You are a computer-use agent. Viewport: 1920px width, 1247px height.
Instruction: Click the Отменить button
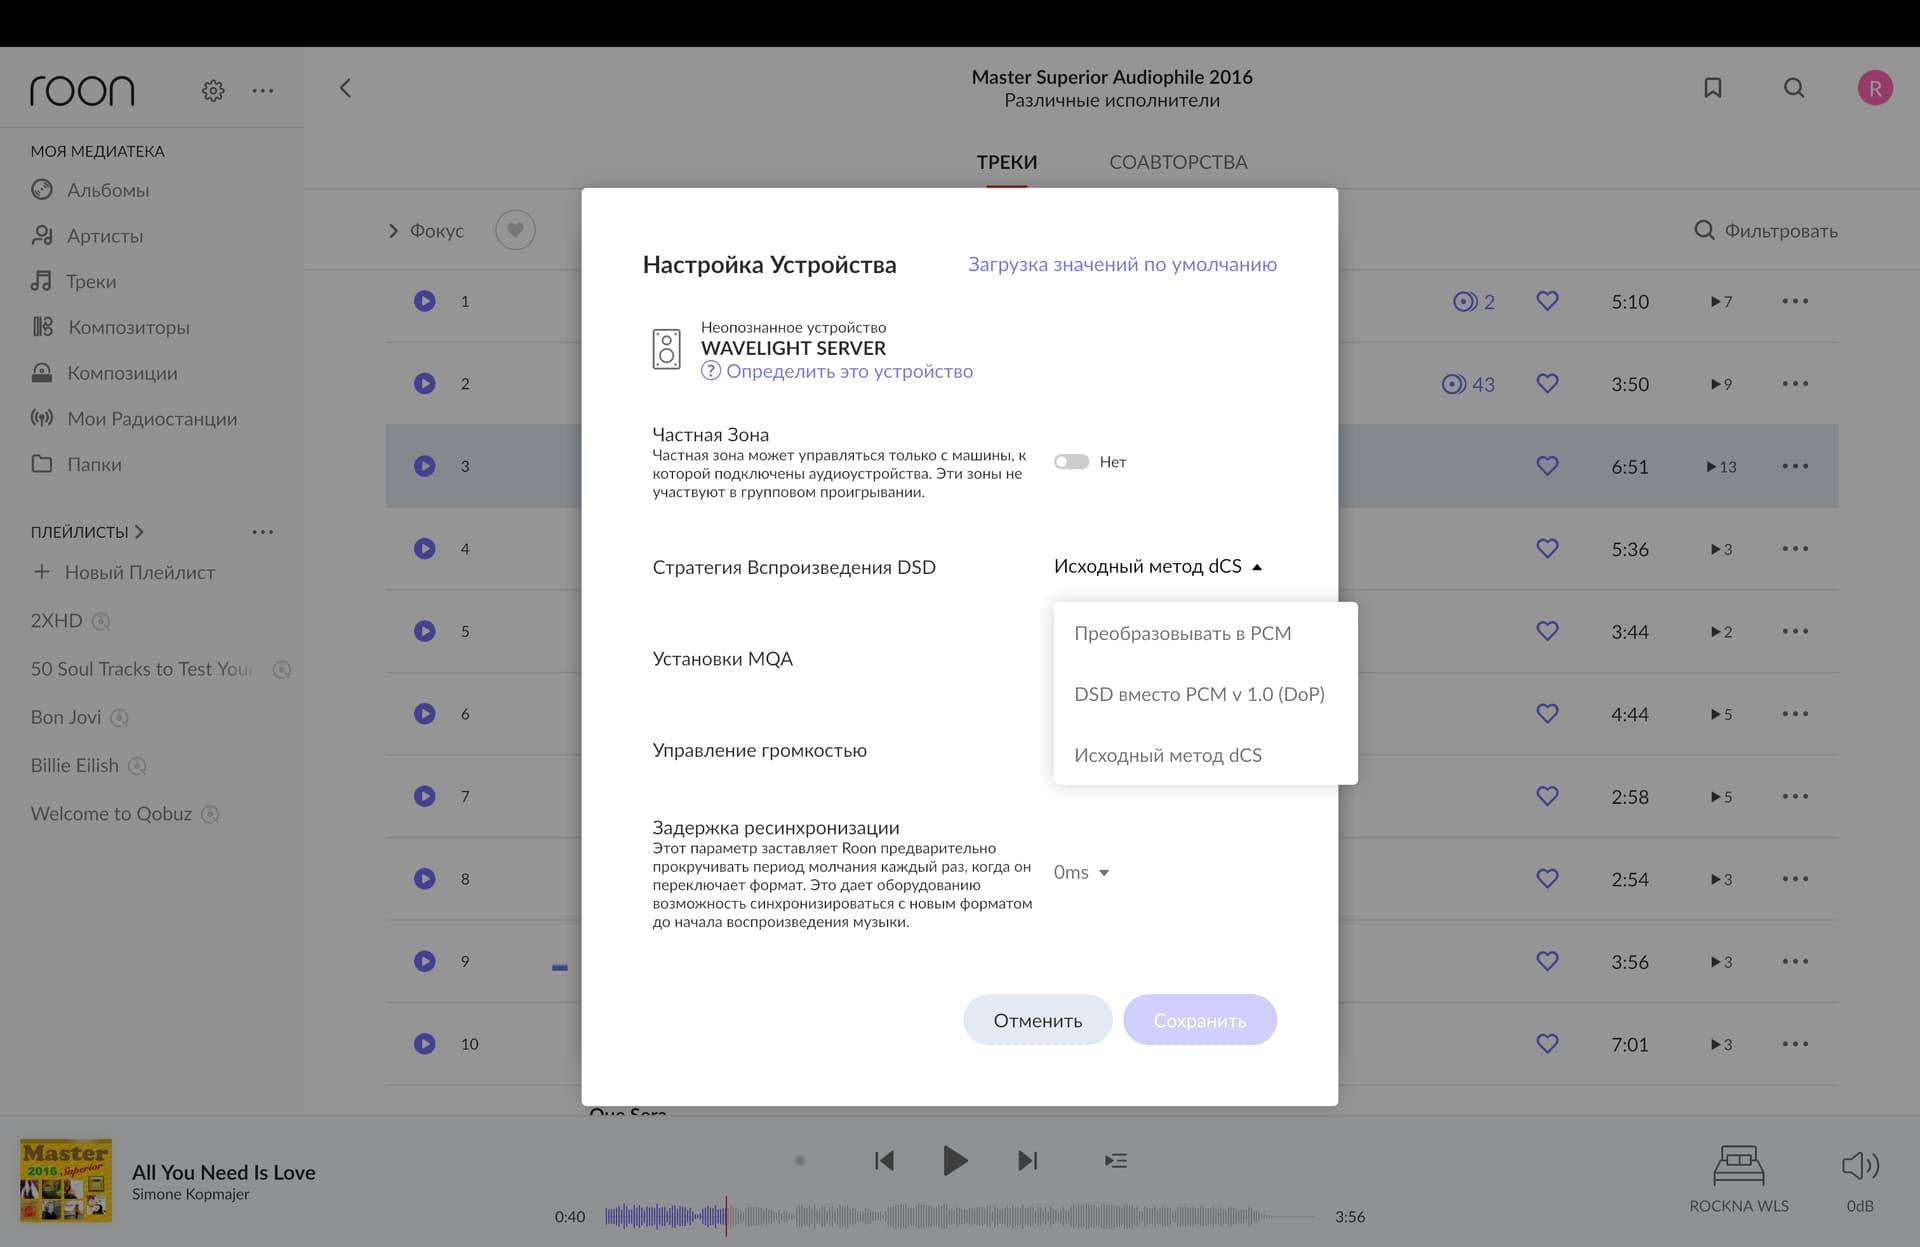1037,1020
